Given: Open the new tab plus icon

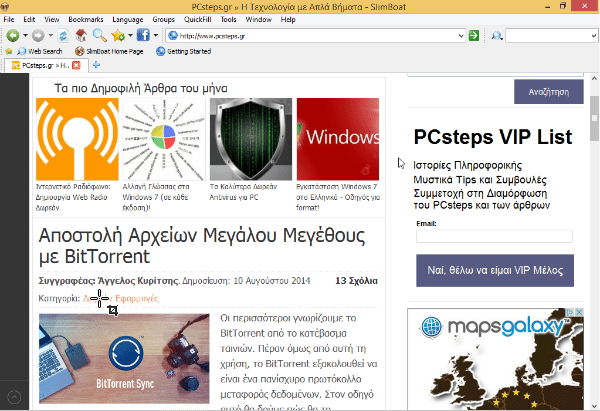Looking at the screenshot, I should tap(96, 65).
